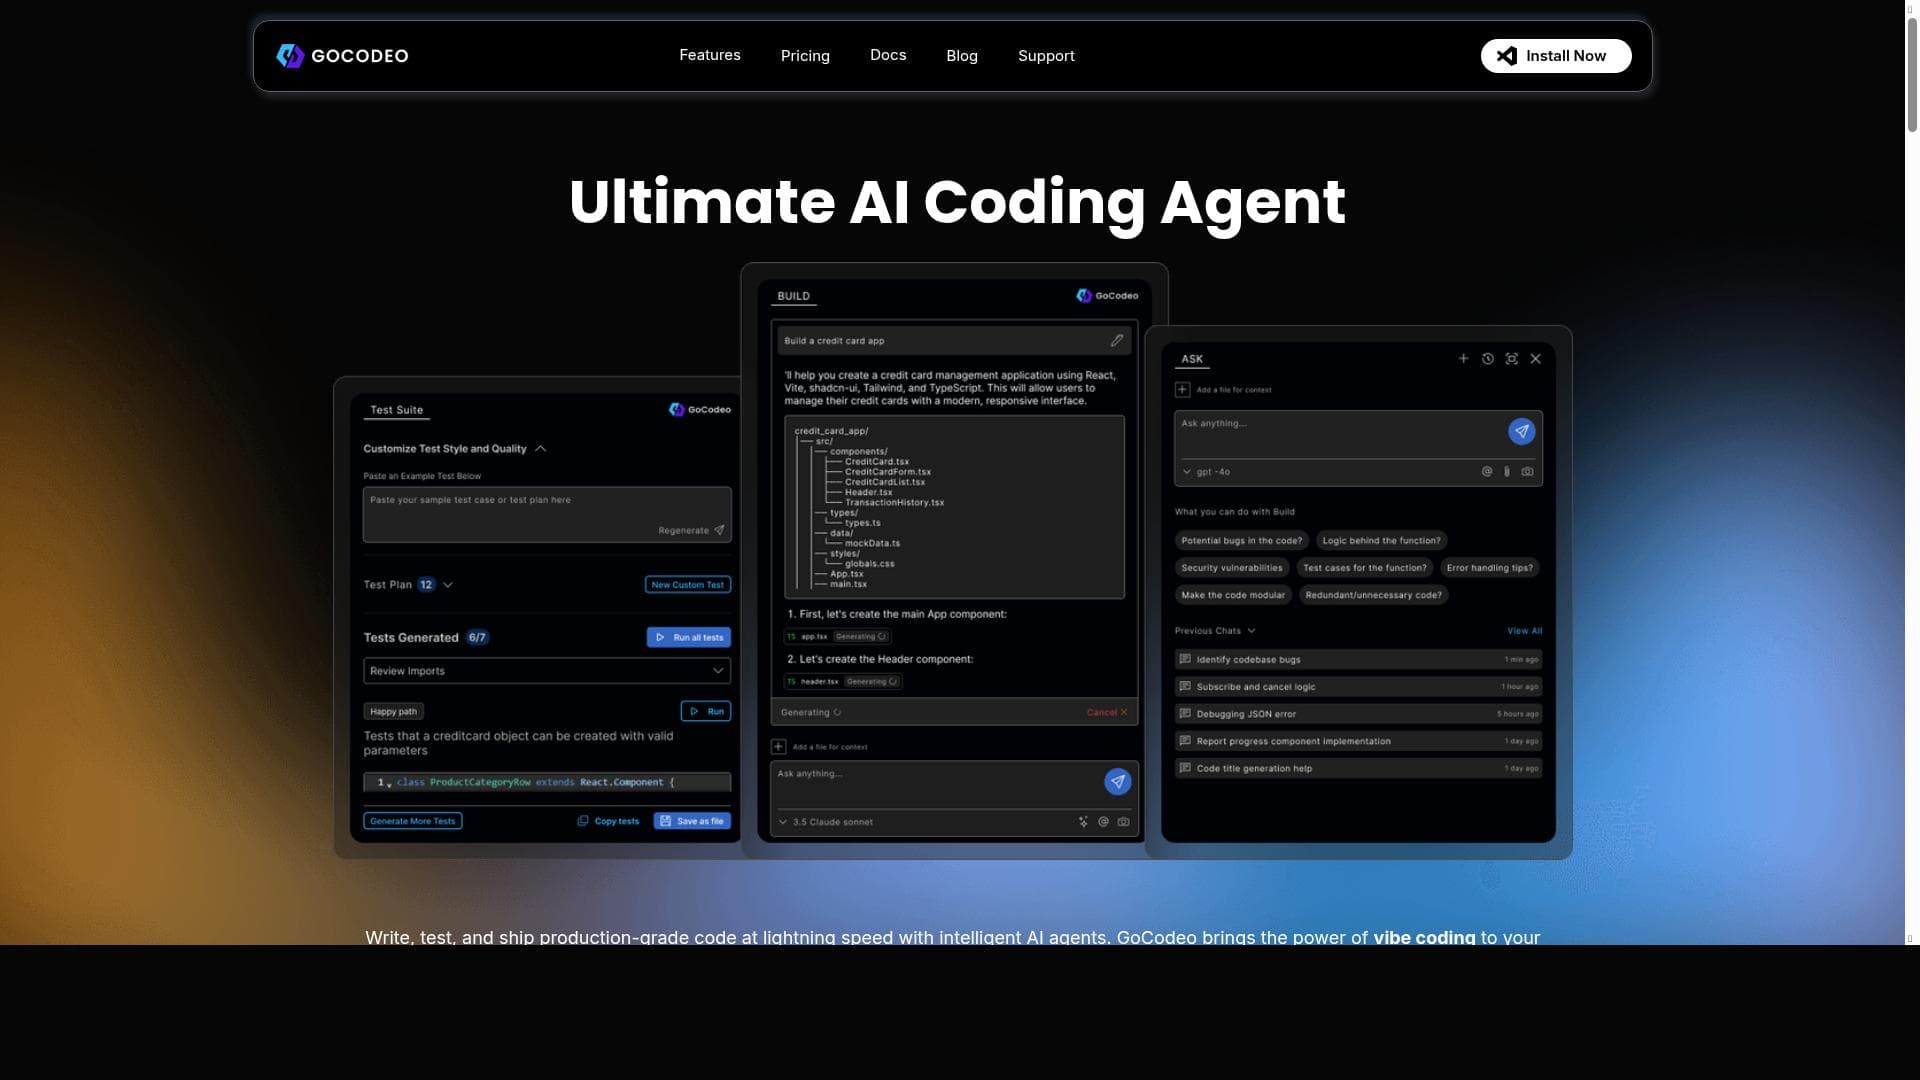Click the plus new-chat icon in ASK header

click(1463, 359)
